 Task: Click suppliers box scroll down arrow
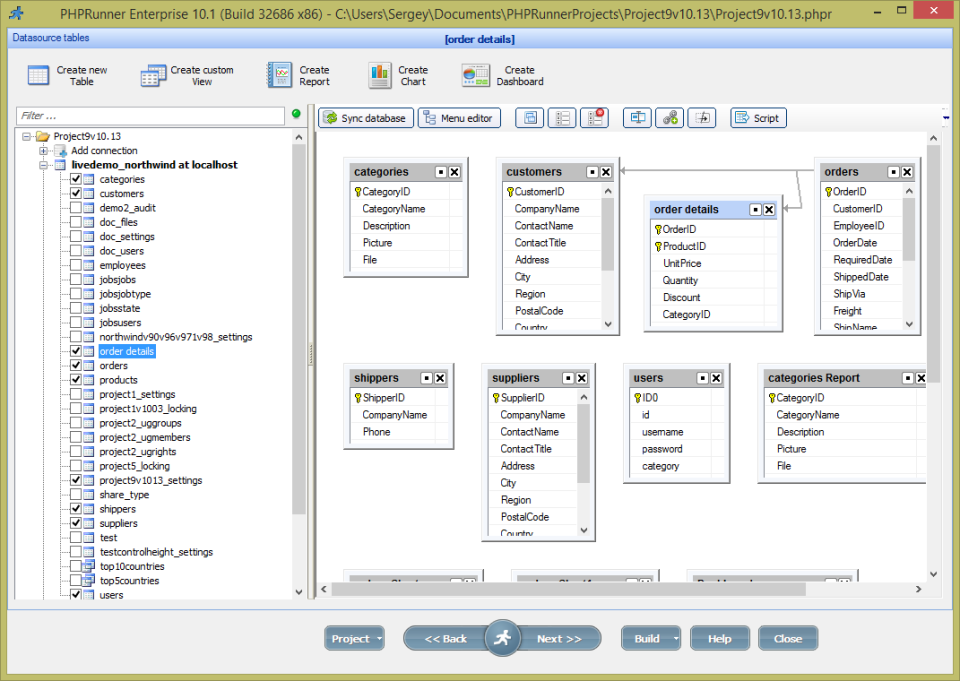[583, 530]
